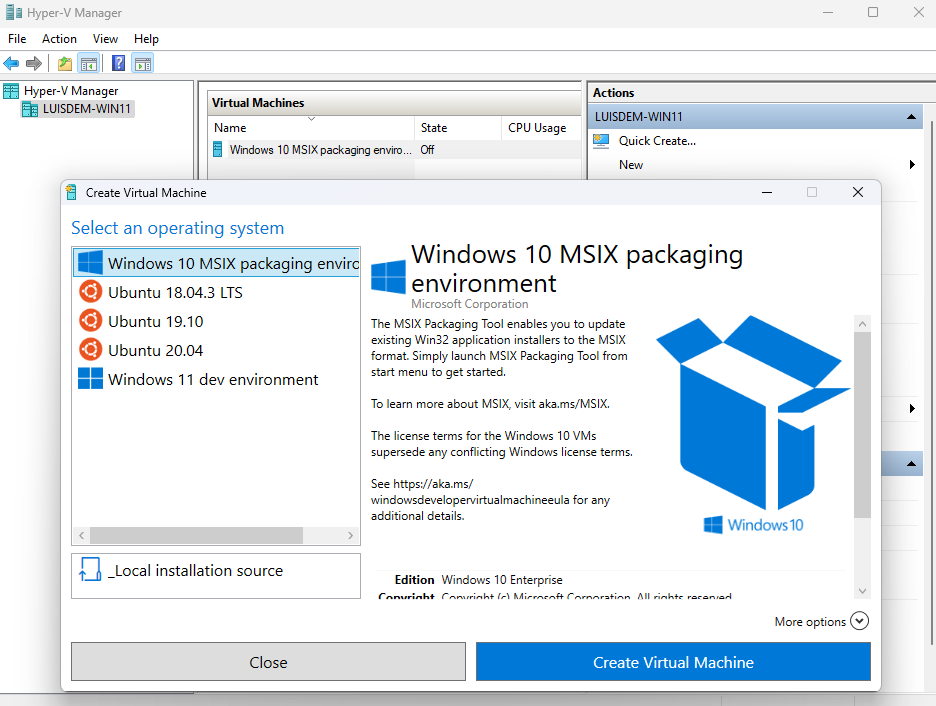Click description pane scroll up arrow

[x=862, y=324]
